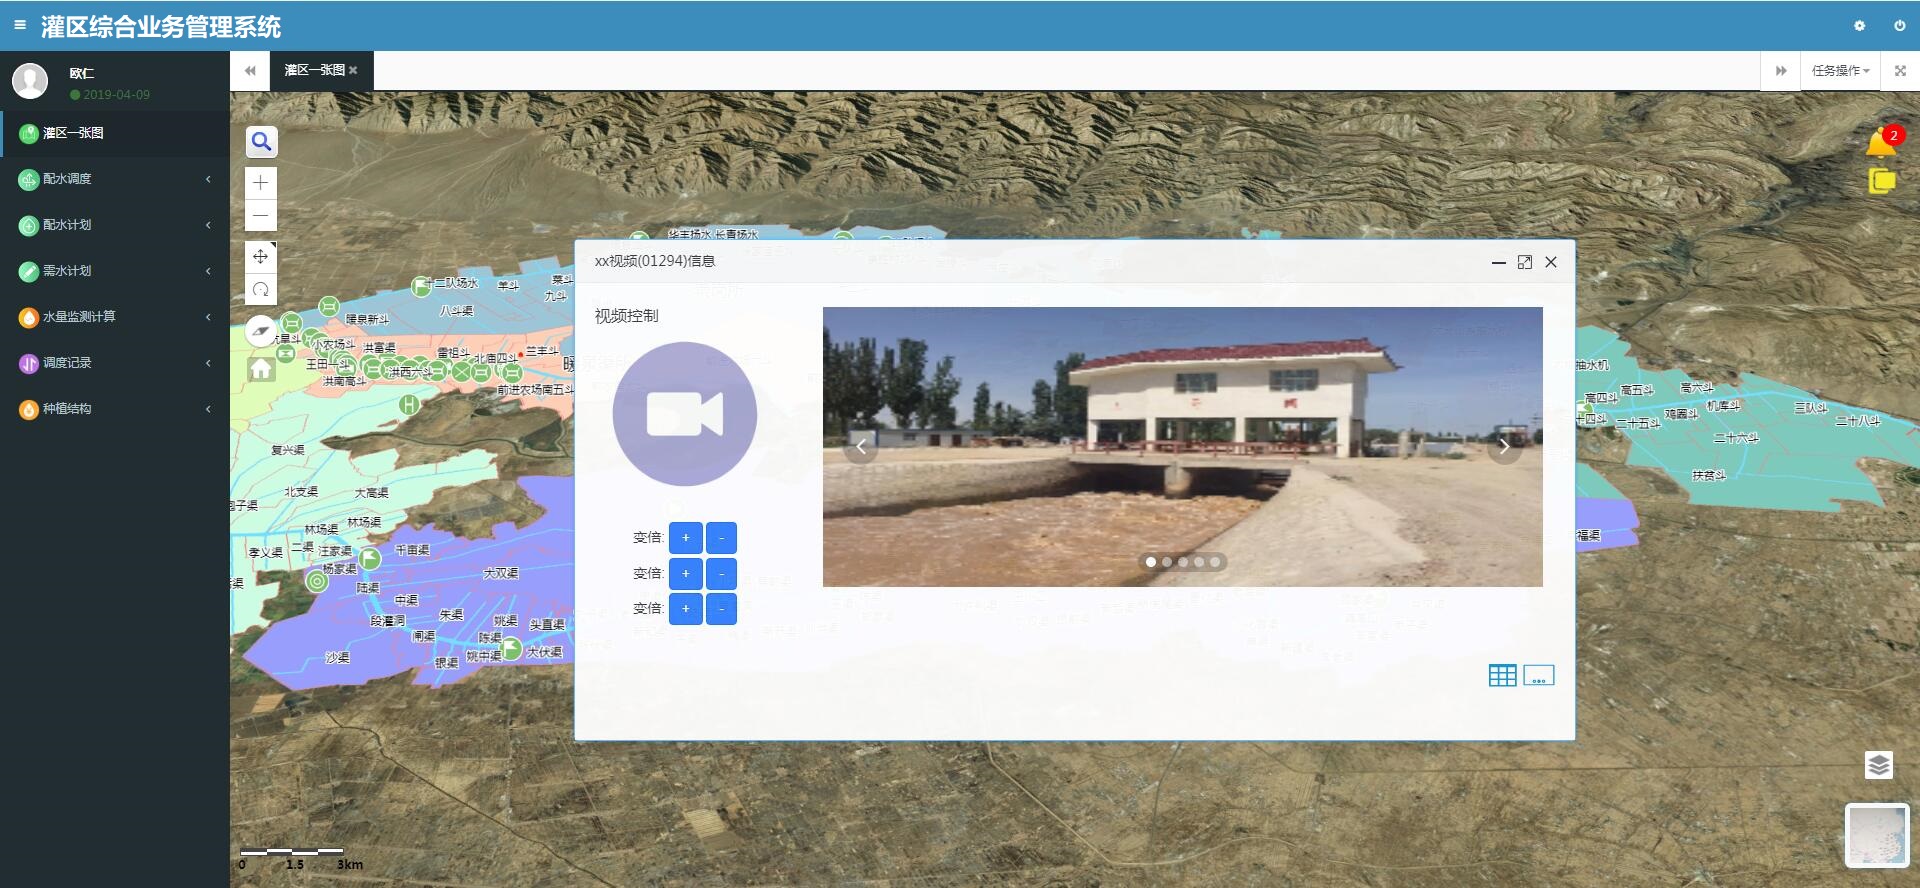Switch to table grid view in dialog
1920x888 pixels.
click(x=1502, y=676)
